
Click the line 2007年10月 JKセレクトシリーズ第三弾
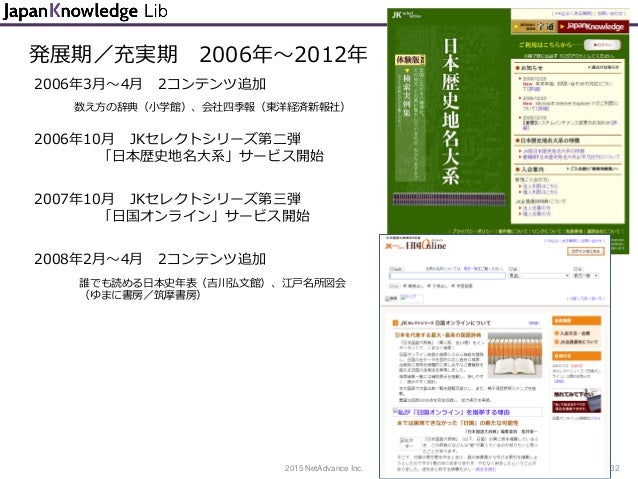click(x=167, y=199)
